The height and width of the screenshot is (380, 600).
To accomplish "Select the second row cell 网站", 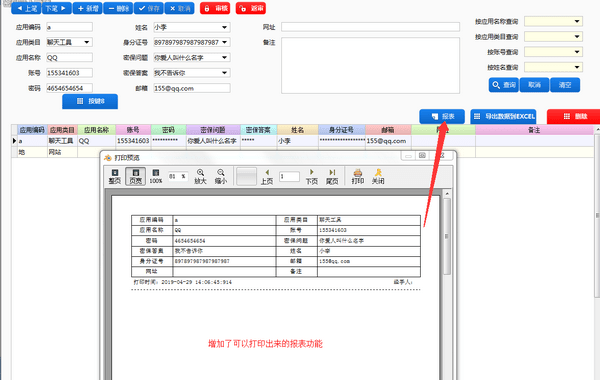I will (x=62, y=152).
